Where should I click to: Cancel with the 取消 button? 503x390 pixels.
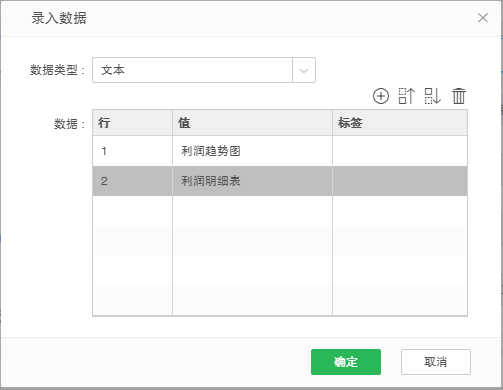click(436, 362)
